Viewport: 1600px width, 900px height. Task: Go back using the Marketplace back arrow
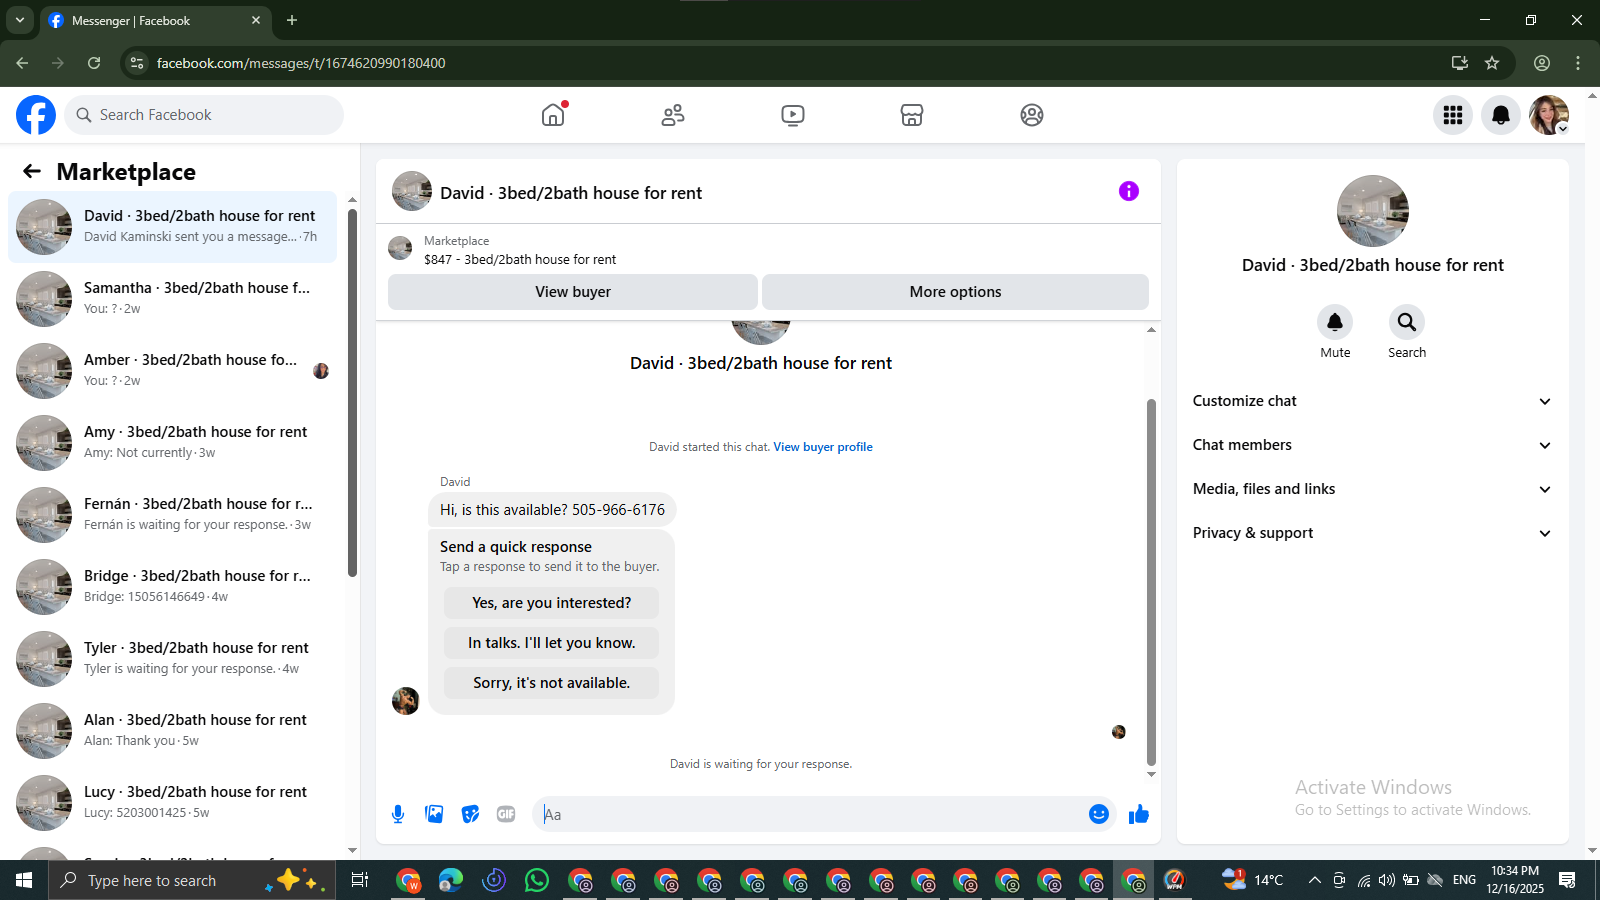[x=32, y=171]
